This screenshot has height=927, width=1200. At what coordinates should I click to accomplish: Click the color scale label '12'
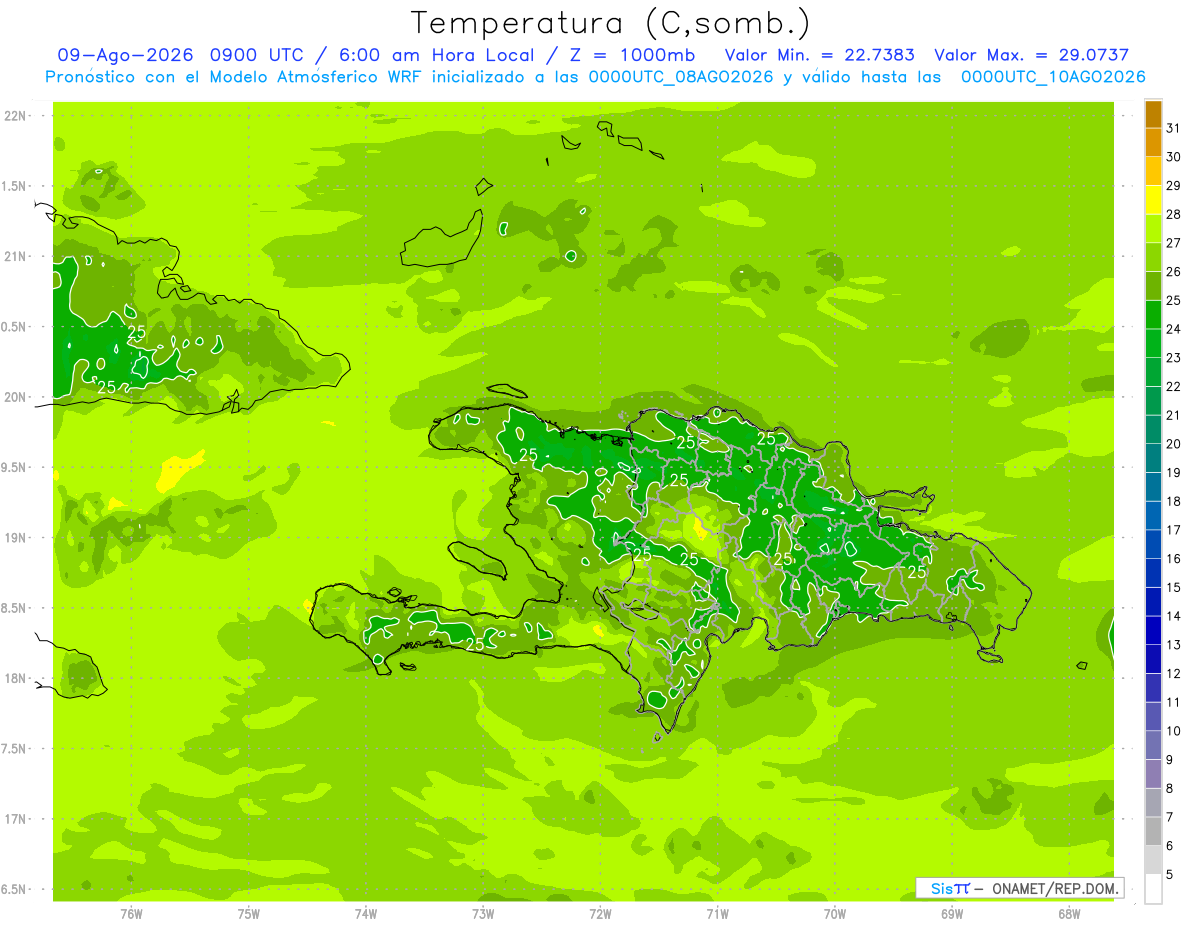pos(1173,674)
